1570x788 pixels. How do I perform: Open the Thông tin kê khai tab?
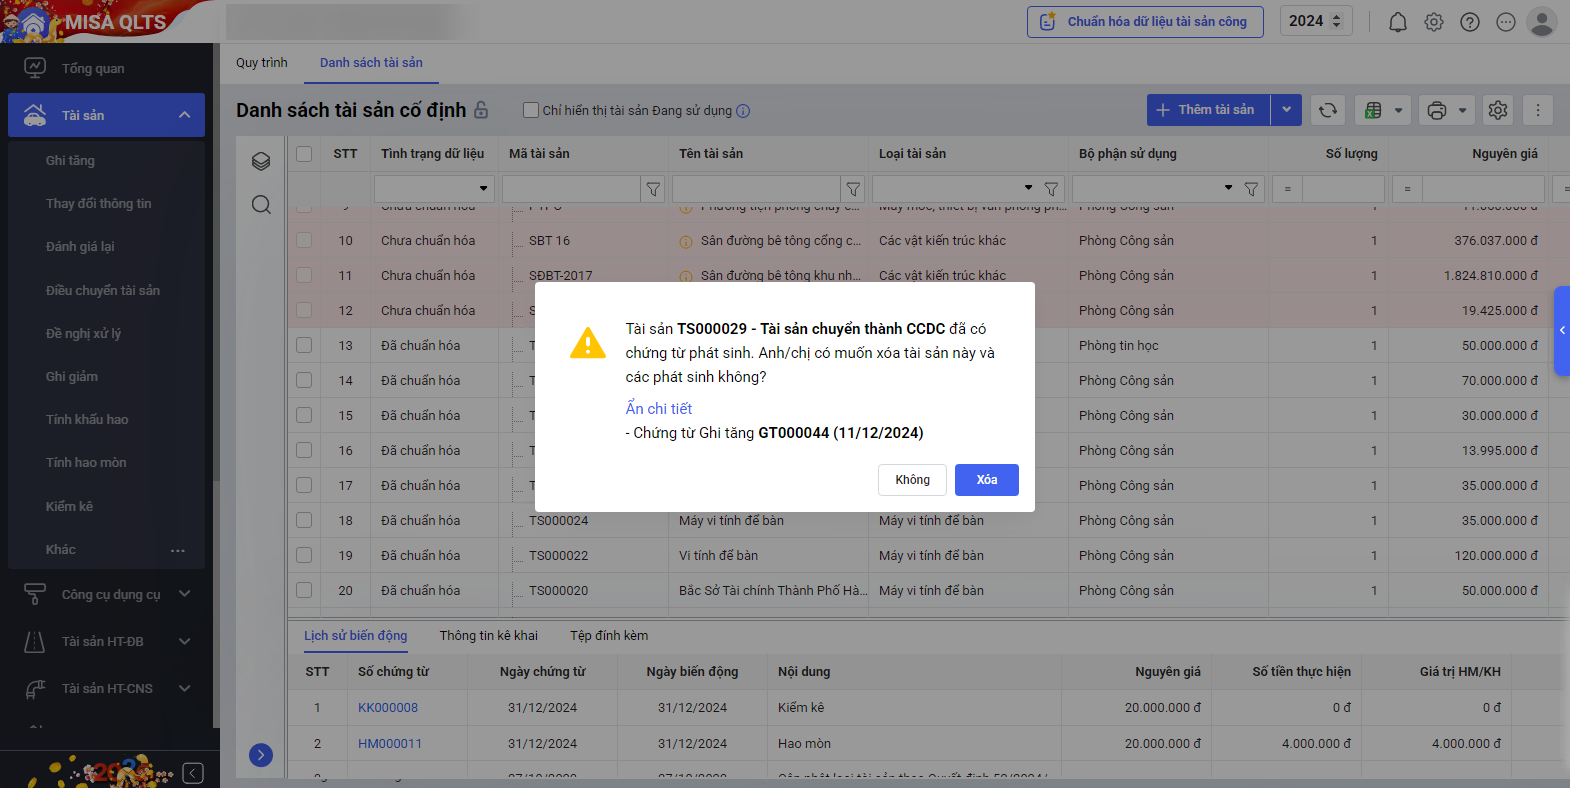488,636
